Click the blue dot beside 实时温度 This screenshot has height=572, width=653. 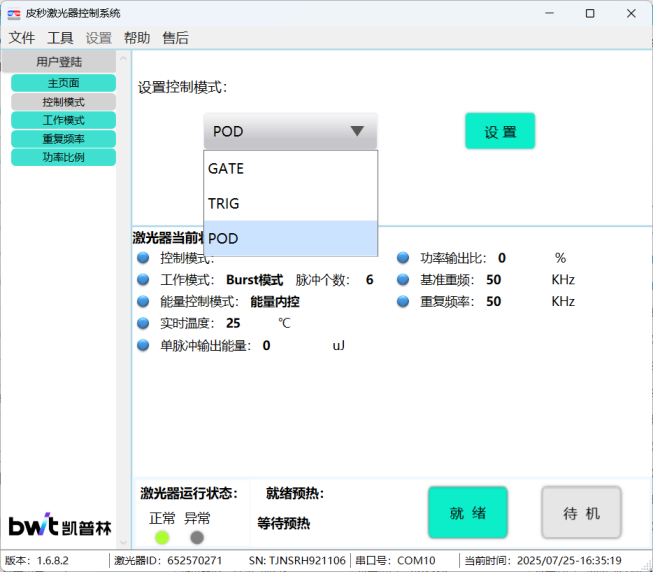tap(143, 323)
